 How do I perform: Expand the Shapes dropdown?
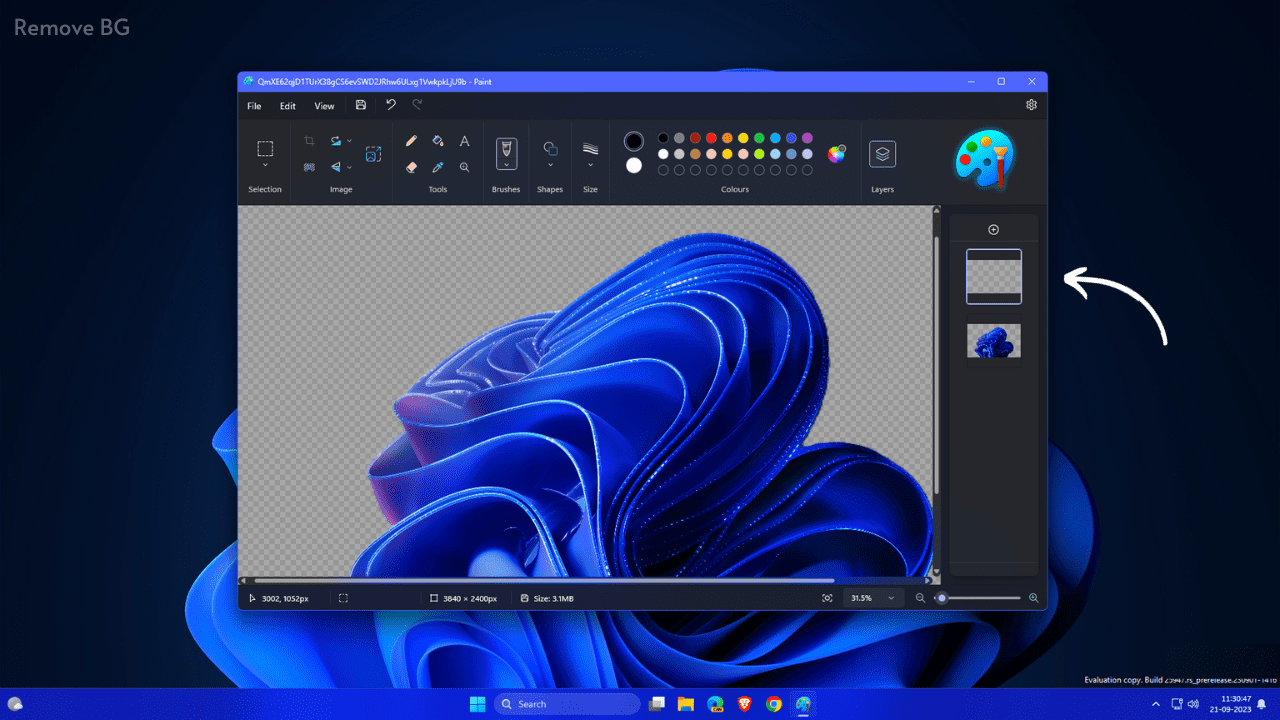(550, 165)
